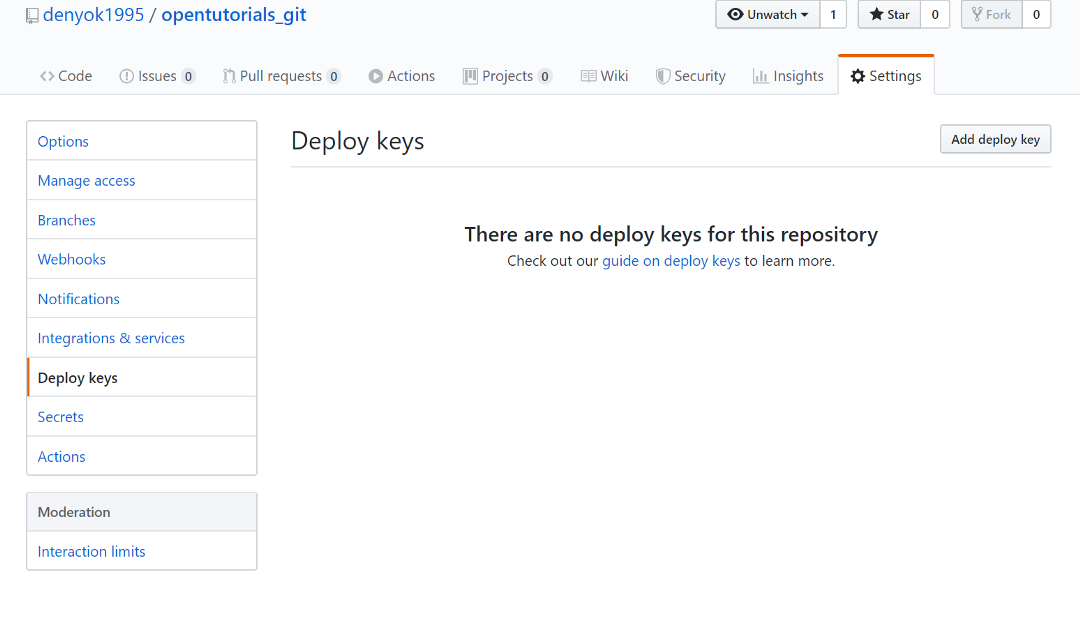Click the Fork button

pos(991,14)
